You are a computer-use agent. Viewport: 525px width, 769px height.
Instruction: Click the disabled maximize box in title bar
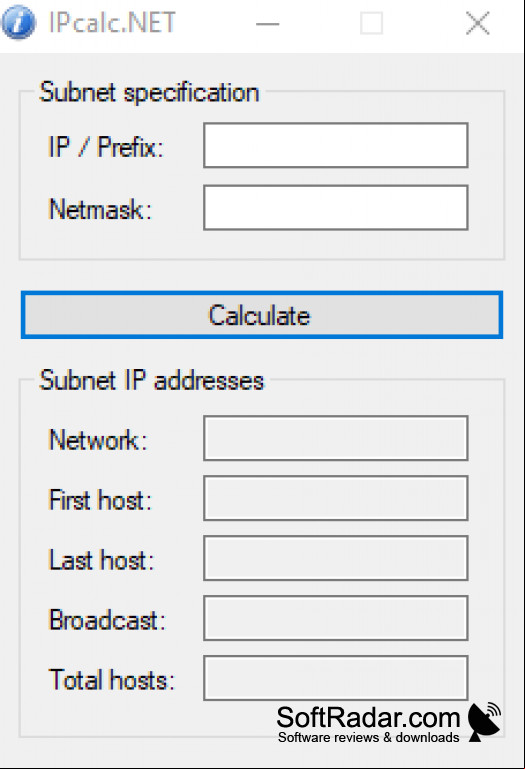click(x=371, y=23)
